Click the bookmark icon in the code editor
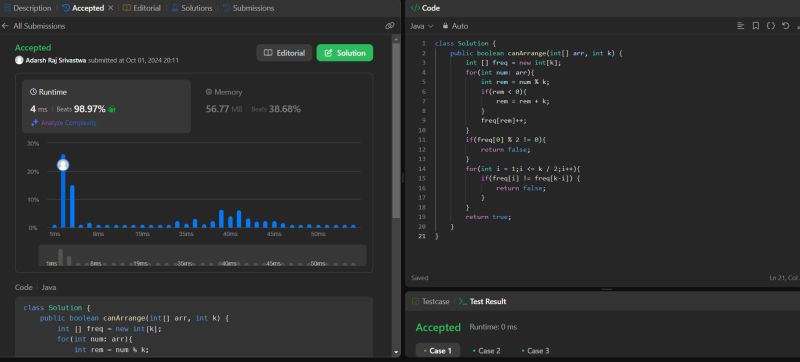The image size is (800, 362). point(756,26)
